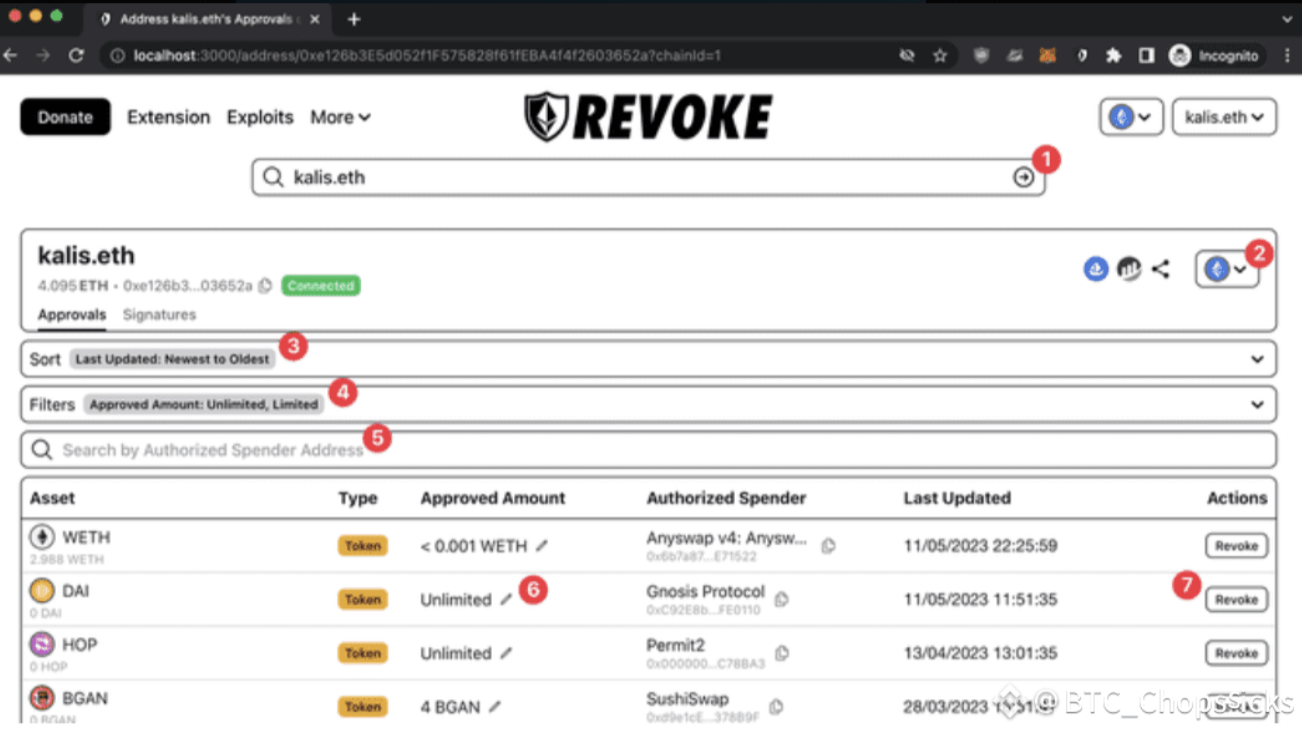Click the Gnosis Protocol spender name
The height and width of the screenshot is (731, 1302).
705,591
